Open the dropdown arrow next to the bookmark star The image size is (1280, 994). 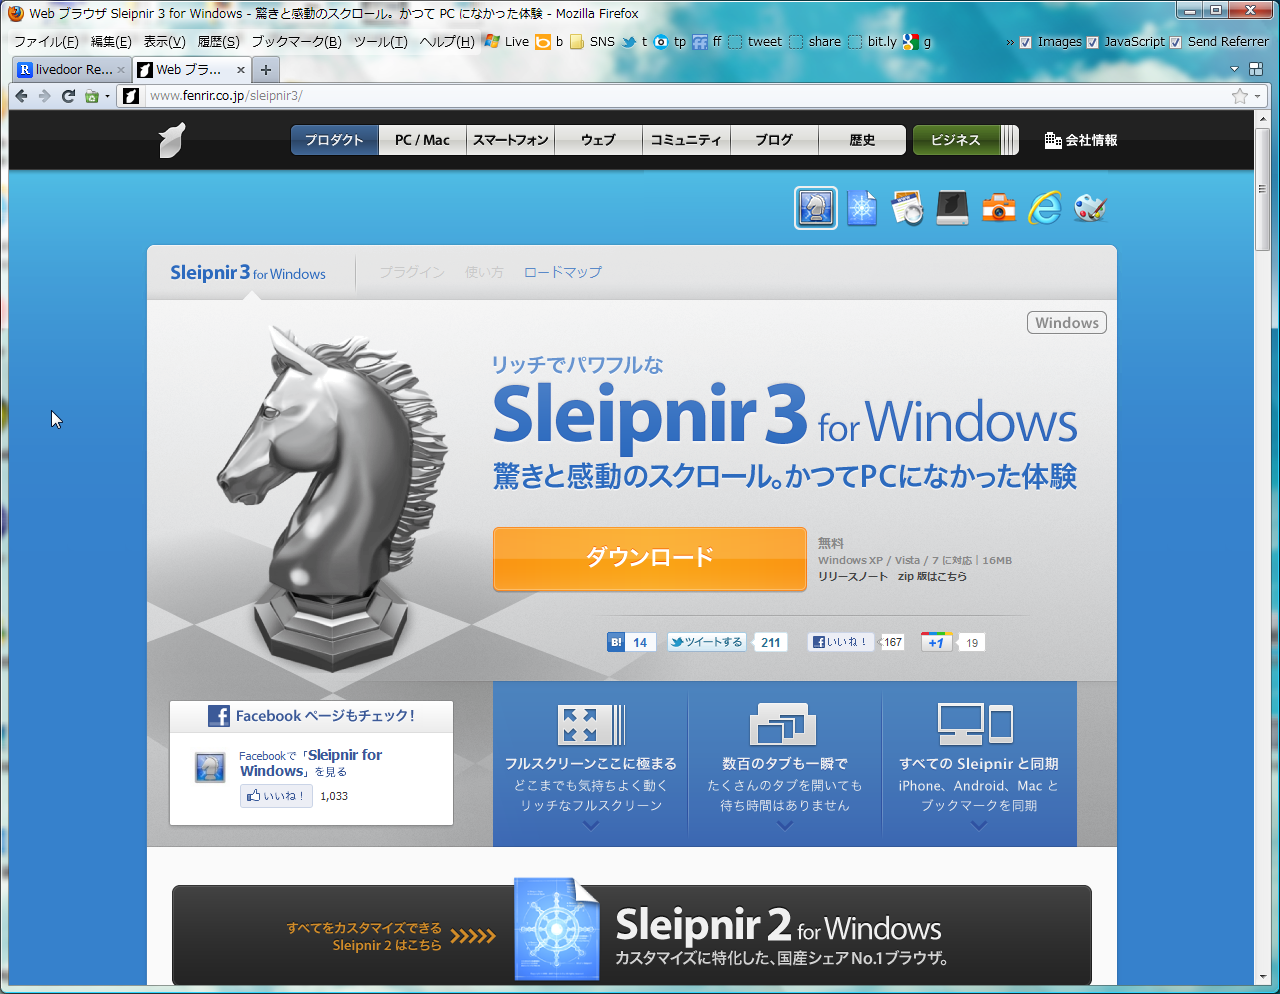pyautogui.click(x=1258, y=97)
